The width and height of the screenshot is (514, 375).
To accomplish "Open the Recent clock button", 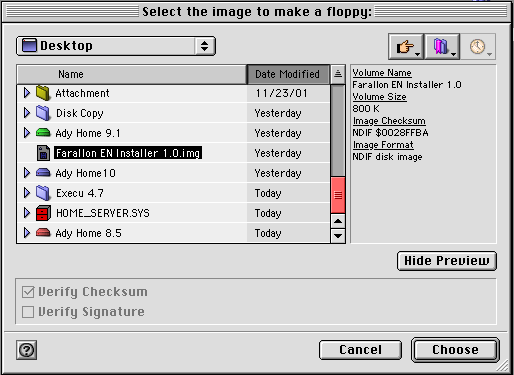I will point(478,46).
